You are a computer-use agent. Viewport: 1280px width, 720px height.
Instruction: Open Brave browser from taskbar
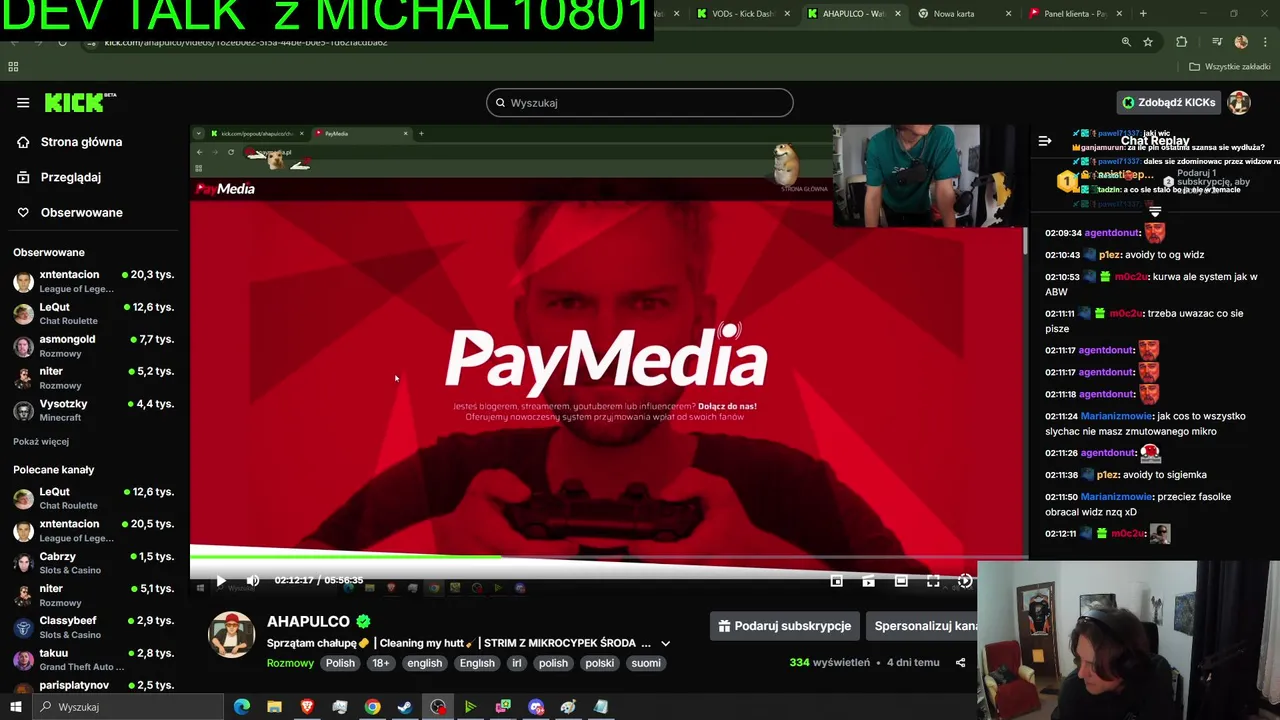pyautogui.click(x=307, y=707)
